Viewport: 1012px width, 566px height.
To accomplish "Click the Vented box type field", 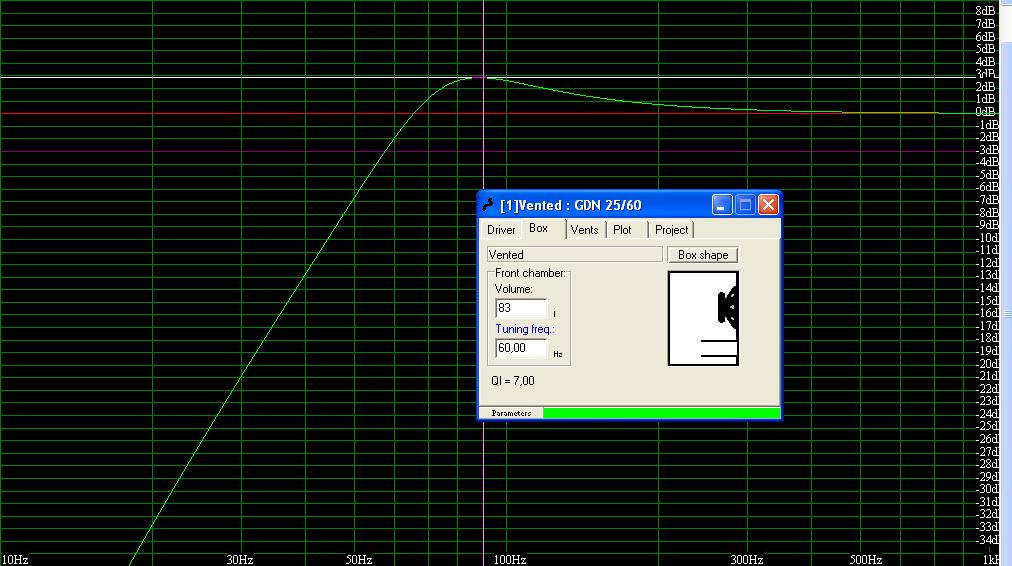I will coord(573,255).
